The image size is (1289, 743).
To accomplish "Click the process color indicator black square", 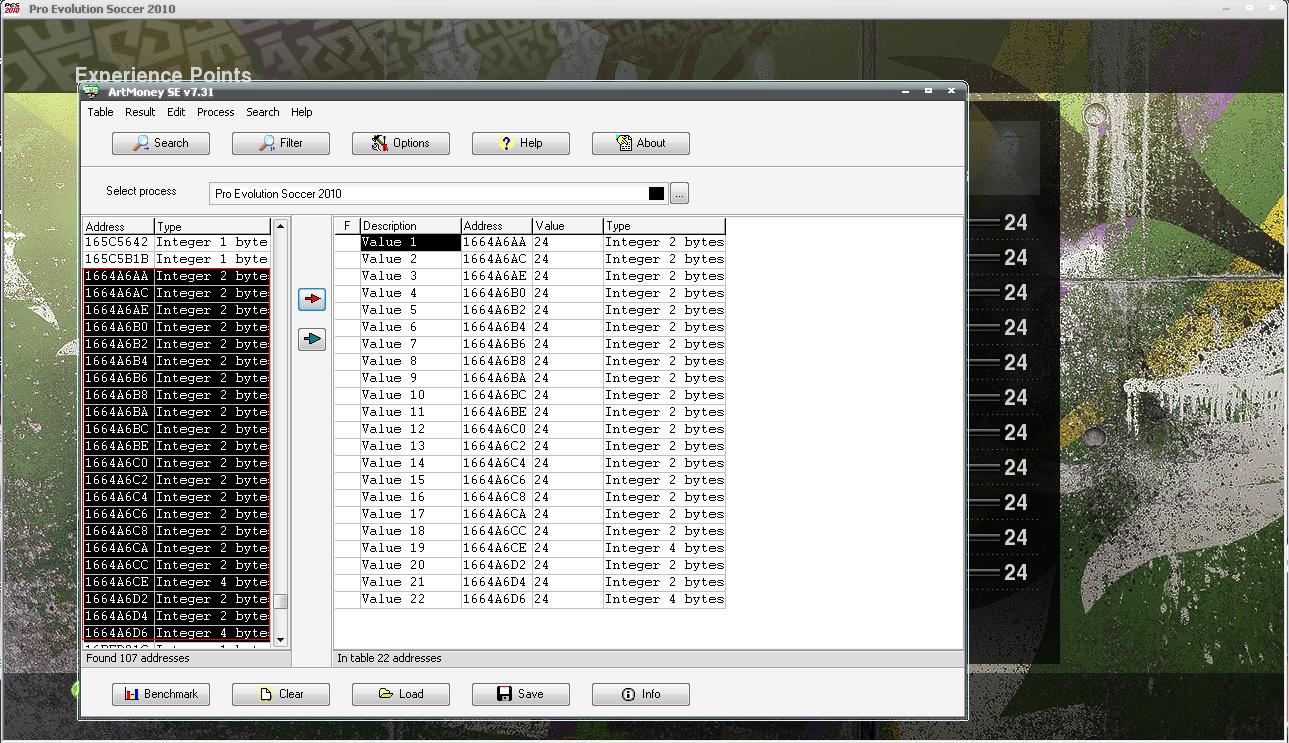I will click(x=657, y=193).
